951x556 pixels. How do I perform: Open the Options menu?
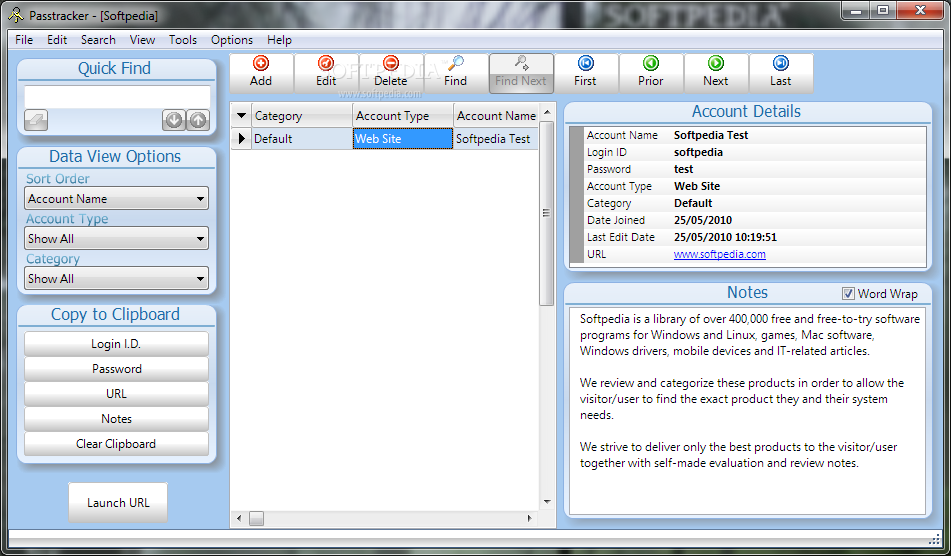(232, 40)
